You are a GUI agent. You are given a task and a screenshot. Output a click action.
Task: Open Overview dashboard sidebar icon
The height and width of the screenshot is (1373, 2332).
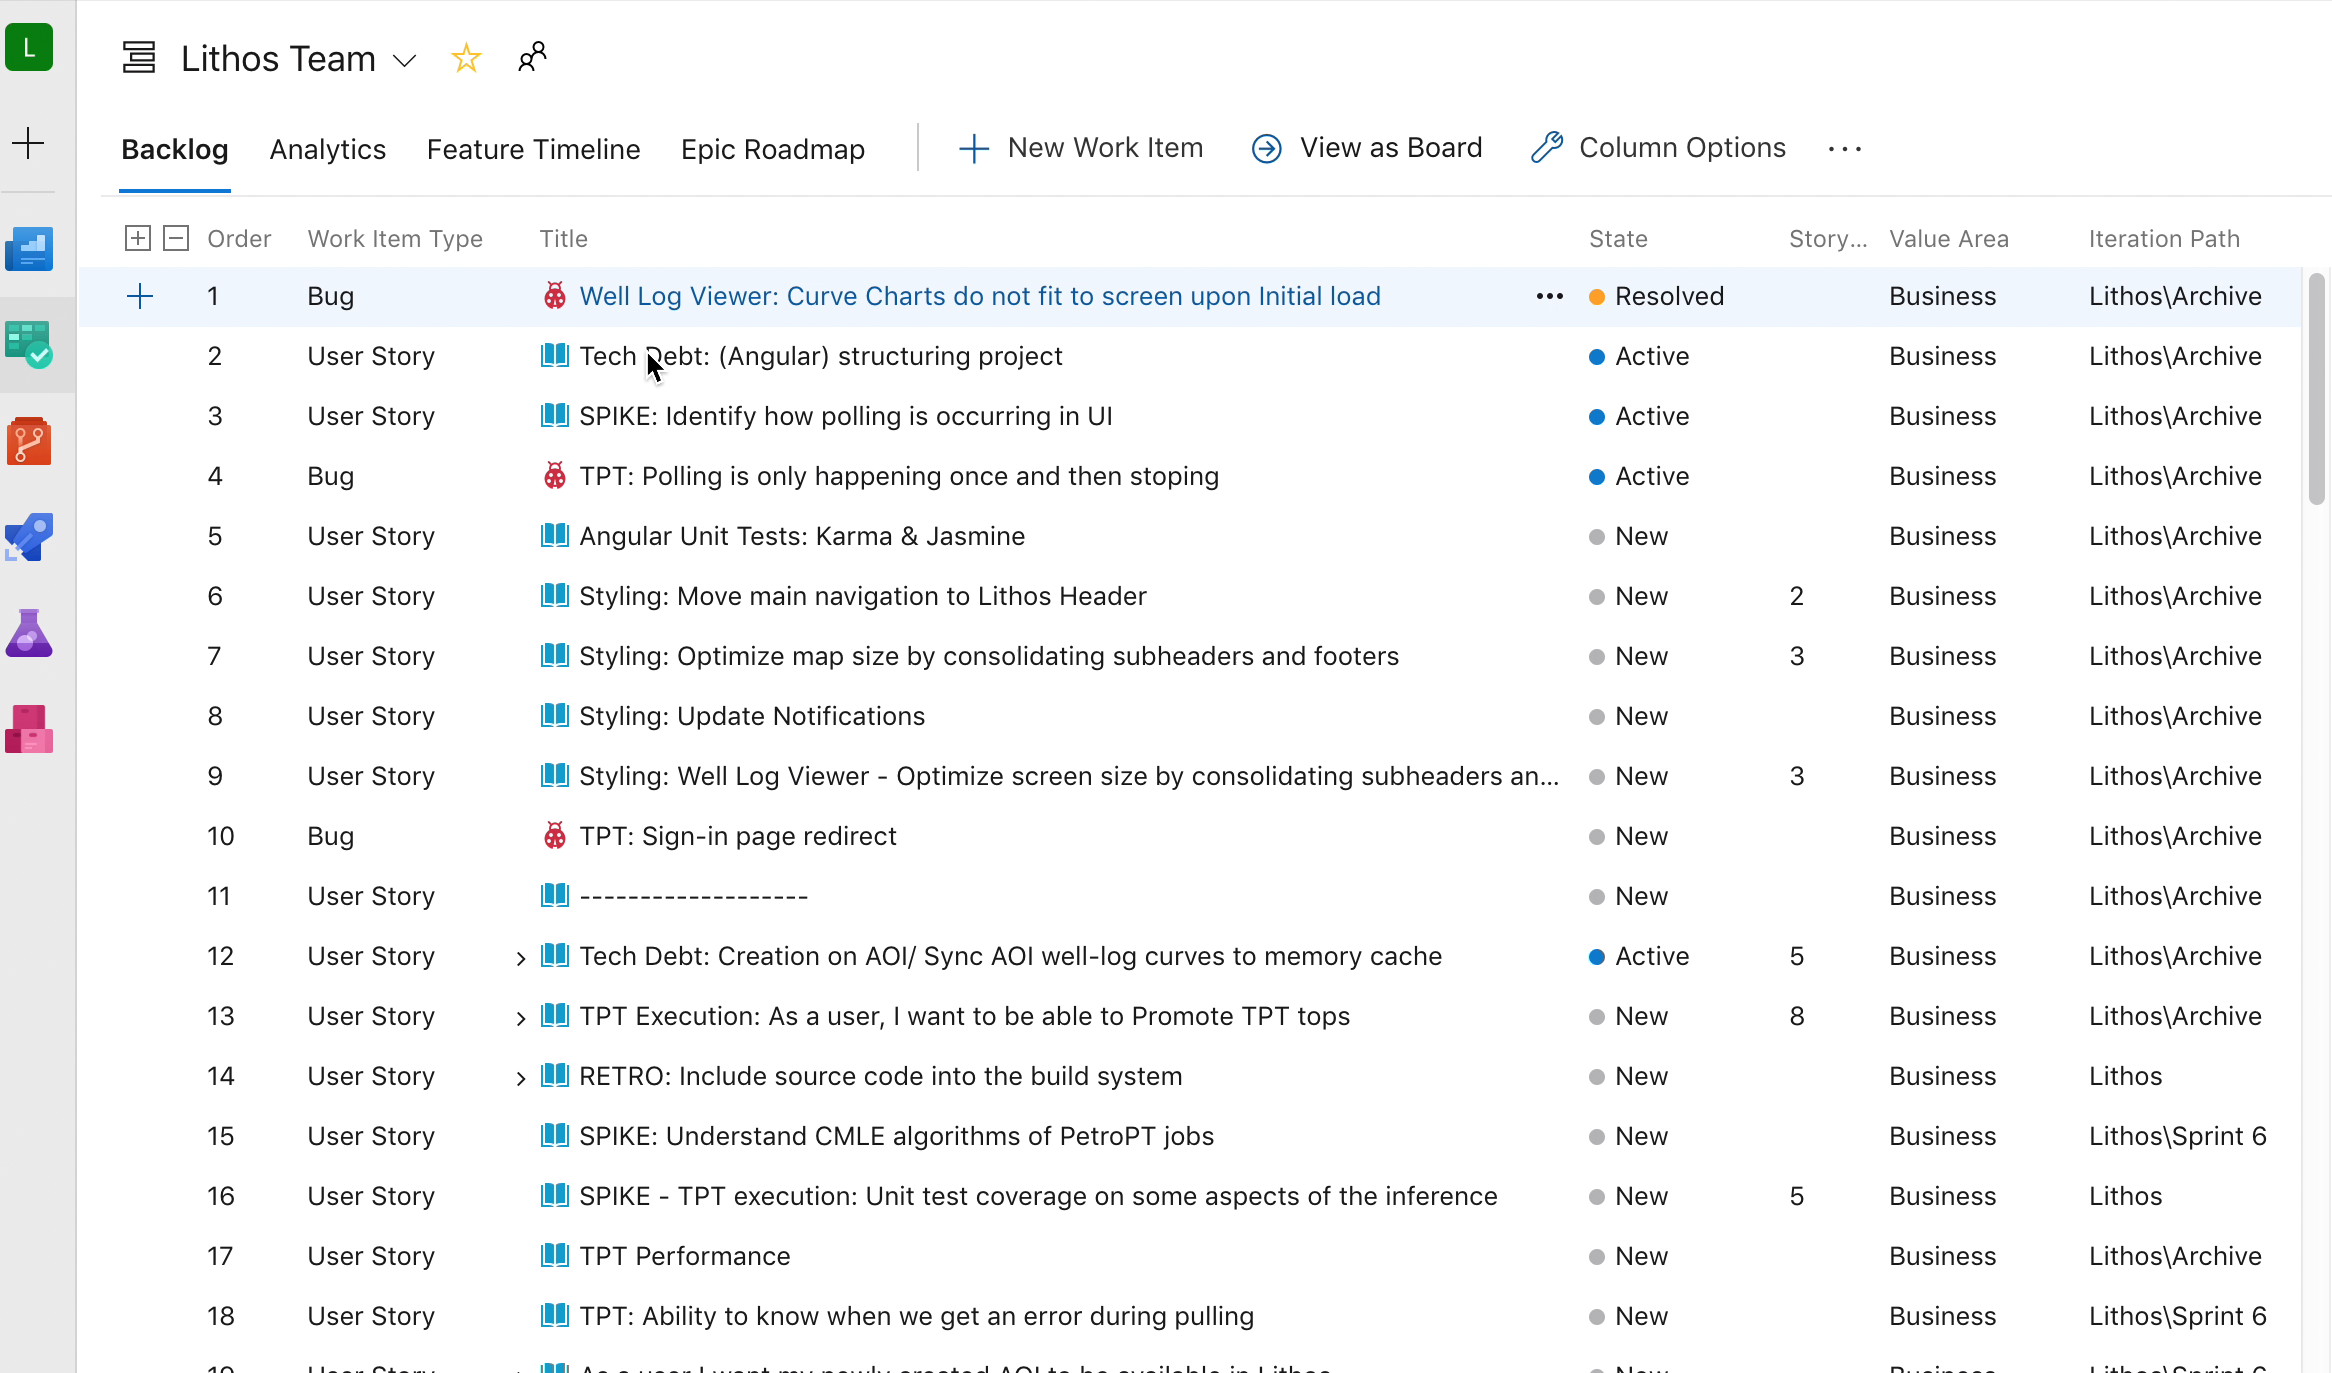(29, 249)
